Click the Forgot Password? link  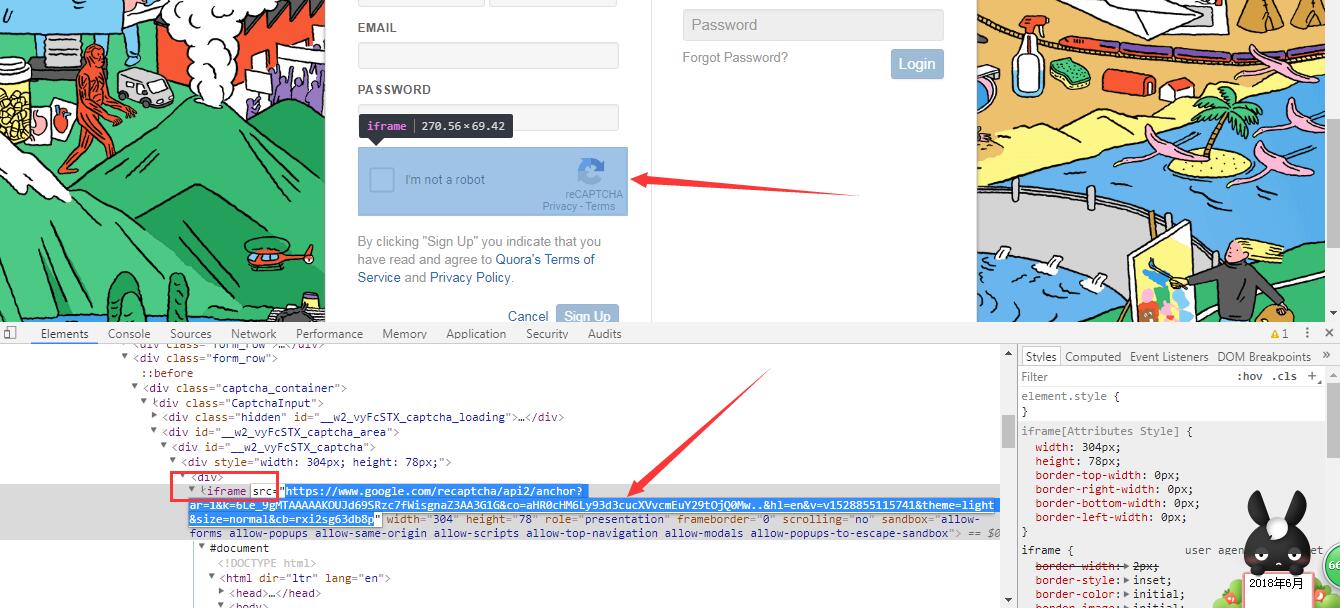tap(735, 58)
